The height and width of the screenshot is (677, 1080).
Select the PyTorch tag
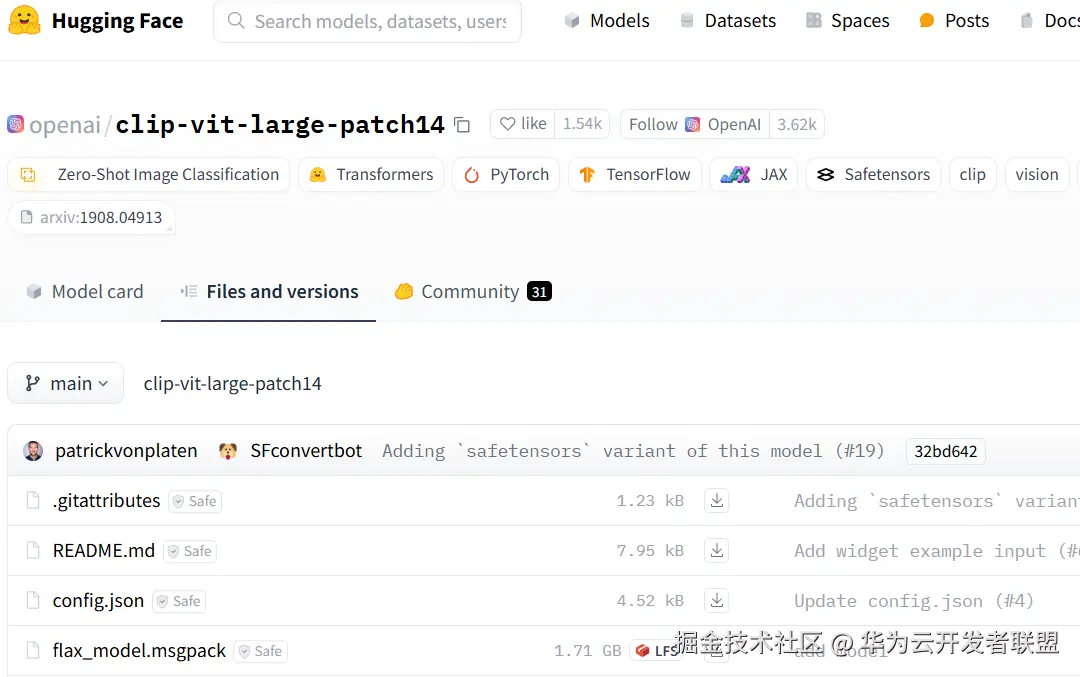506,175
